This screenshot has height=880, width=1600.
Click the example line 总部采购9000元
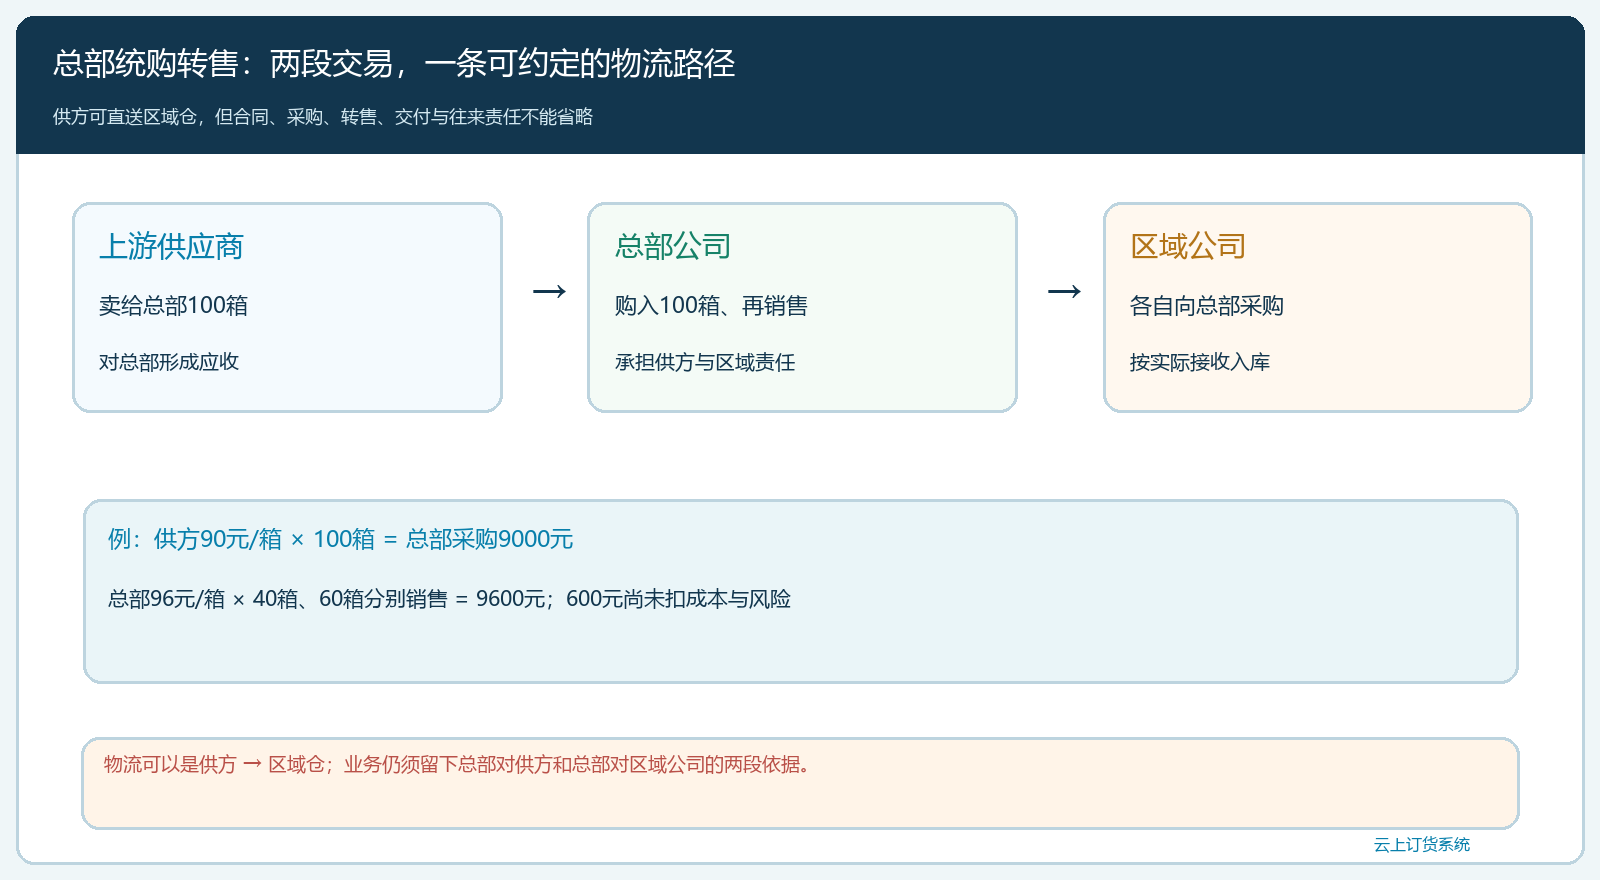(x=340, y=539)
